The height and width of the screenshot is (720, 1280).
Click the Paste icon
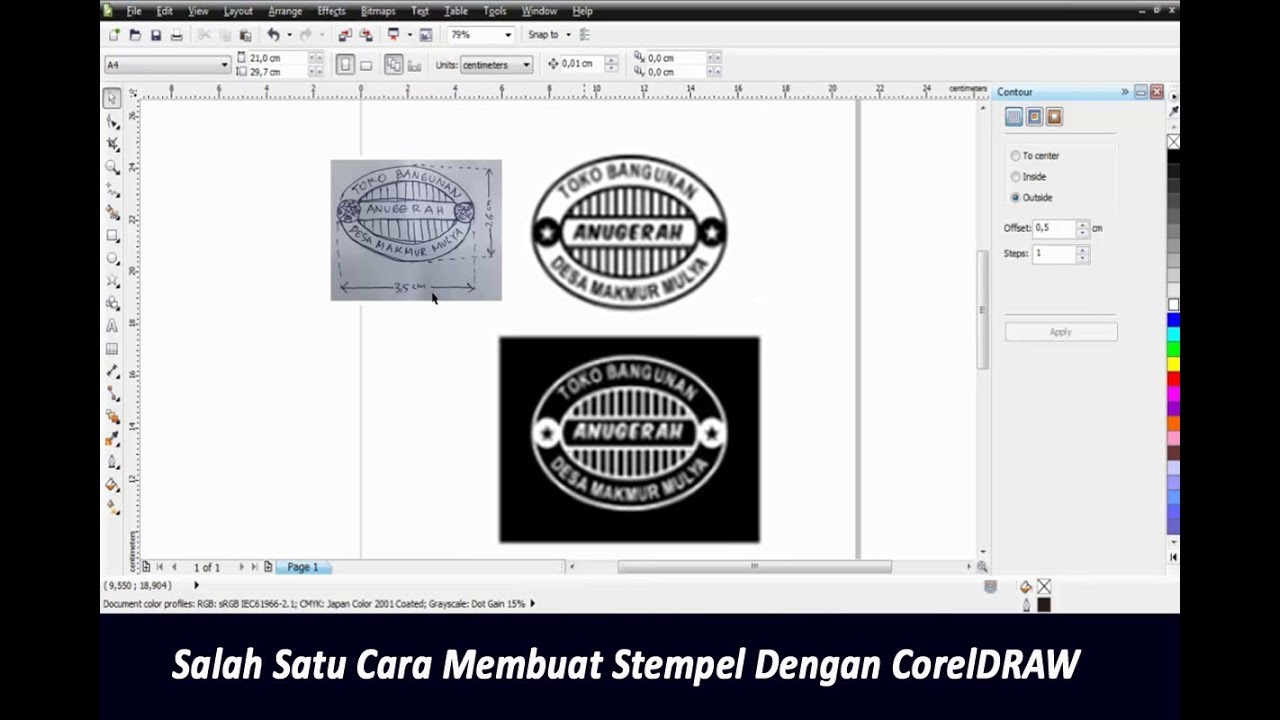[x=245, y=35]
